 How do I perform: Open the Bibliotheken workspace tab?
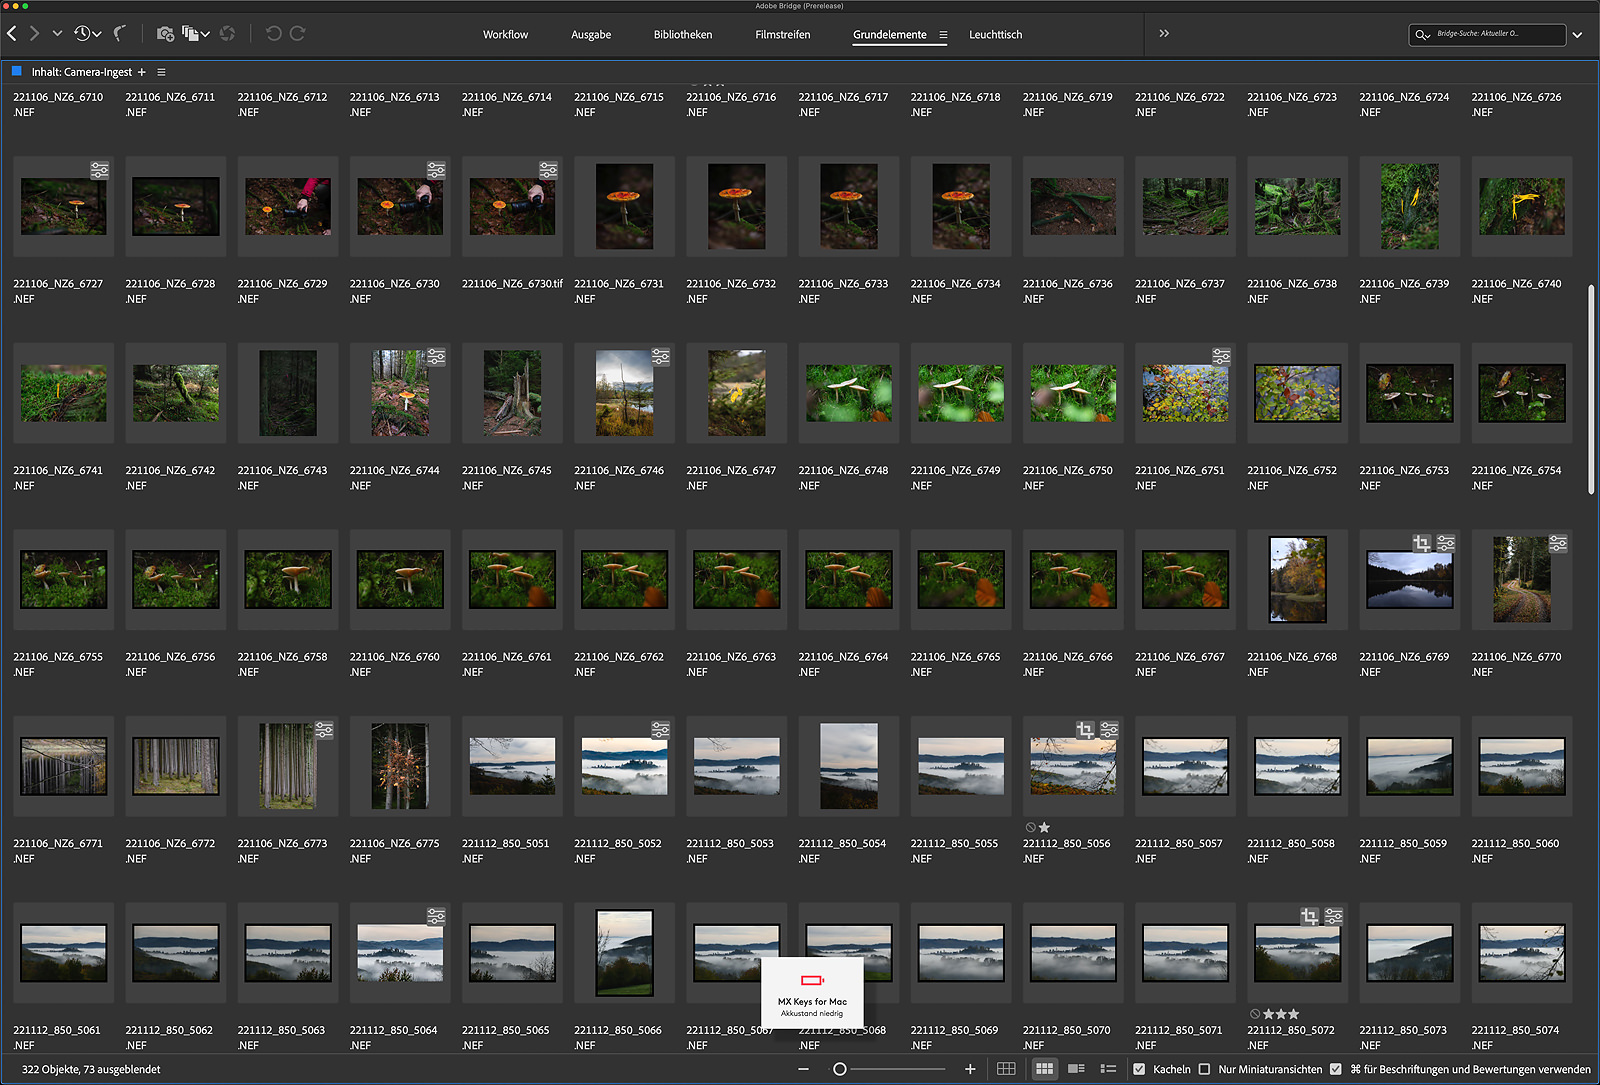click(683, 35)
